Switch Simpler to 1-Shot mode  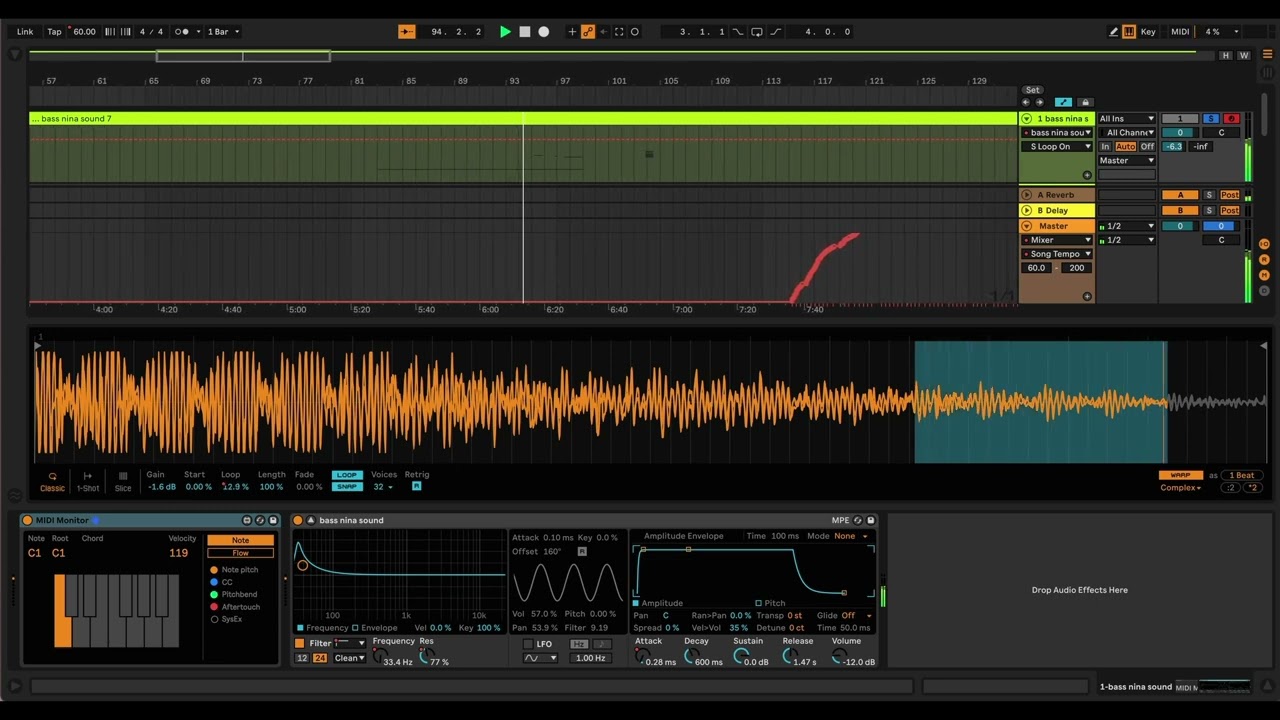[x=88, y=482]
